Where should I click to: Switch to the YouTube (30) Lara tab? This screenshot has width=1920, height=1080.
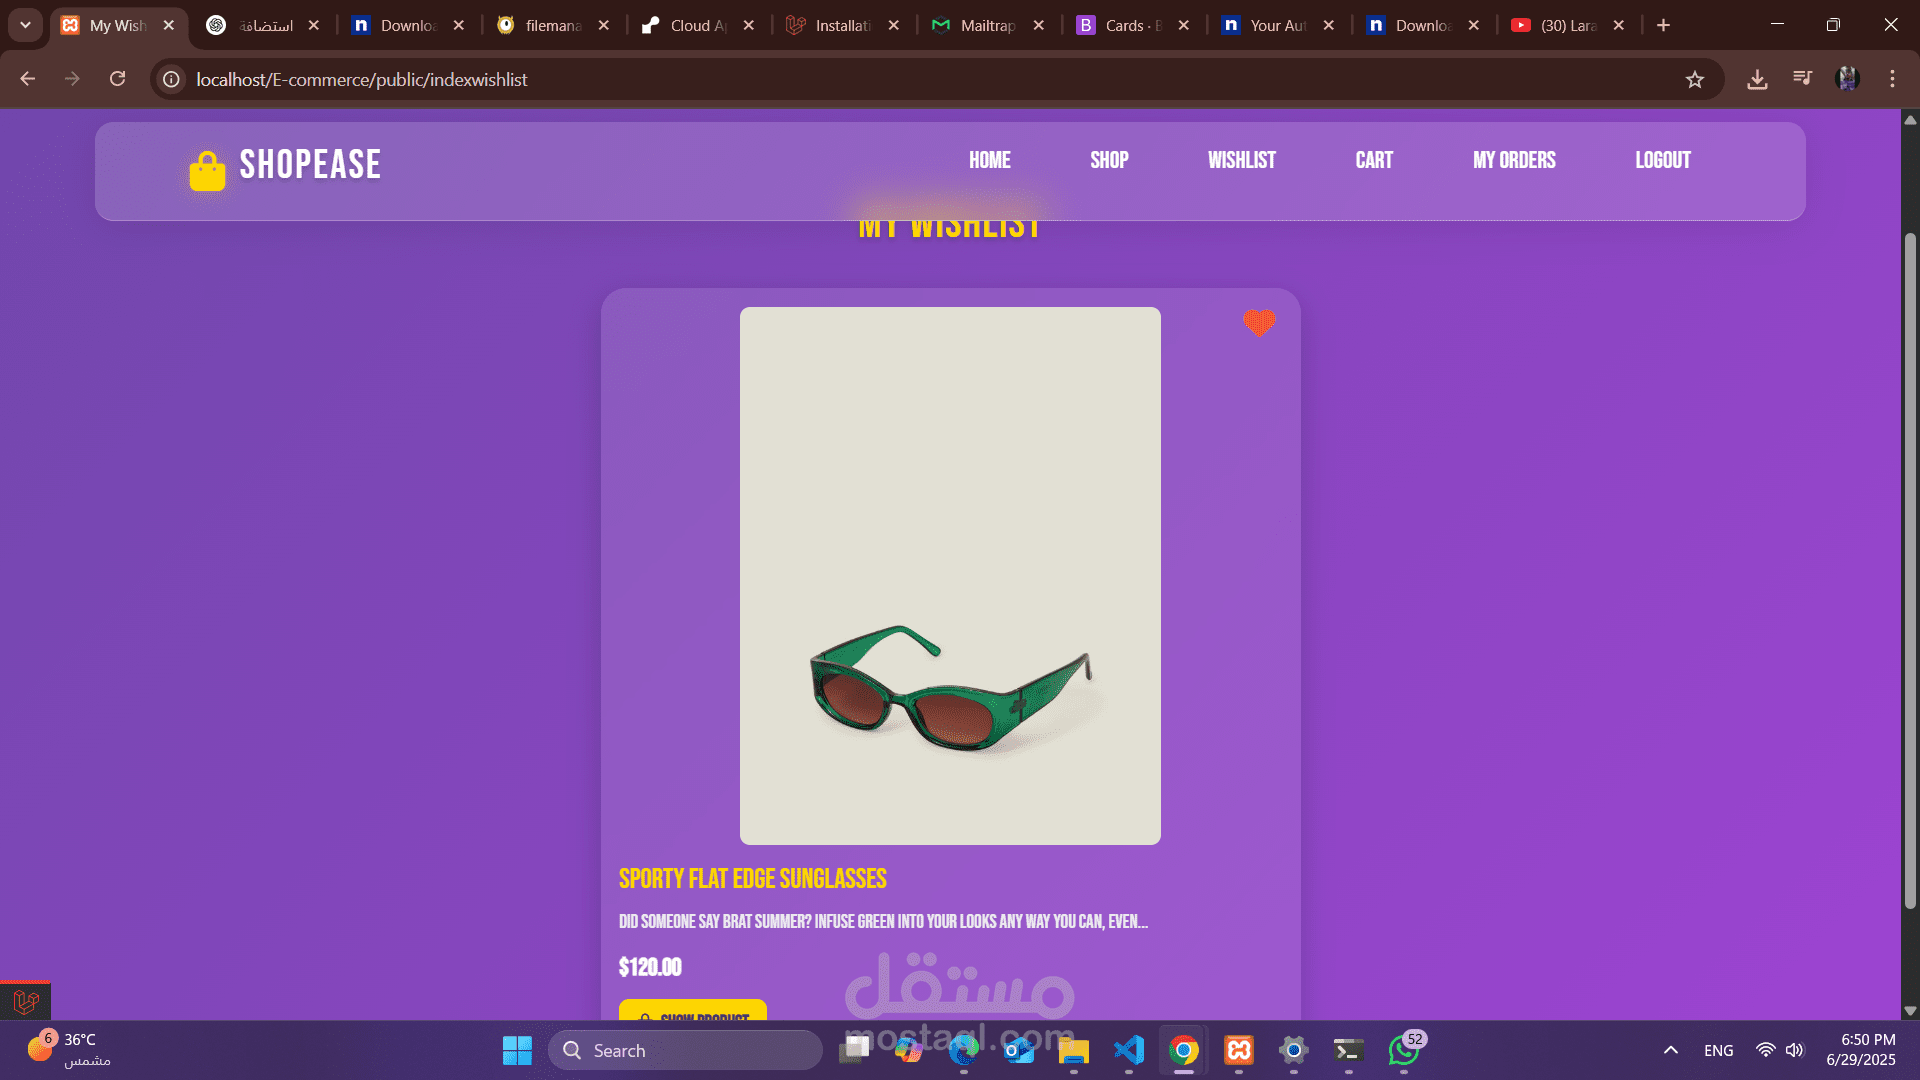[x=1568, y=25]
